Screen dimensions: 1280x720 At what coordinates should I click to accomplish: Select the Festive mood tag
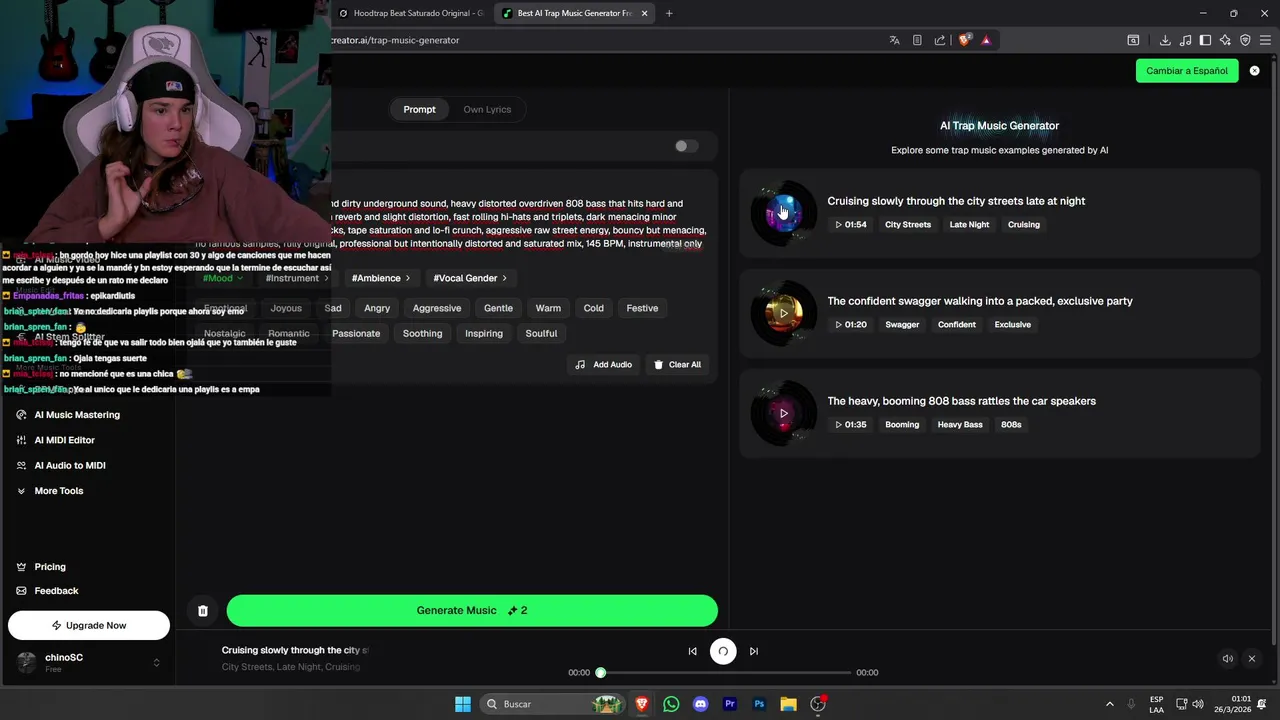click(x=642, y=308)
